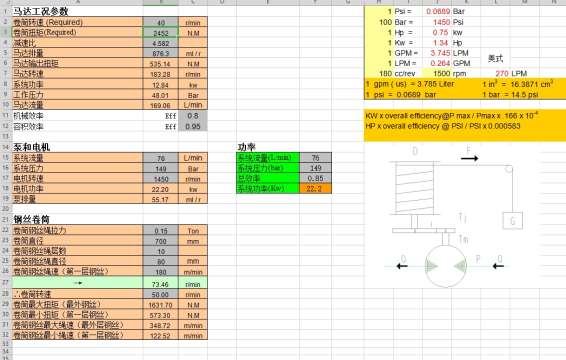Click the 4.582 reduction ratio cell

click(x=161, y=43)
